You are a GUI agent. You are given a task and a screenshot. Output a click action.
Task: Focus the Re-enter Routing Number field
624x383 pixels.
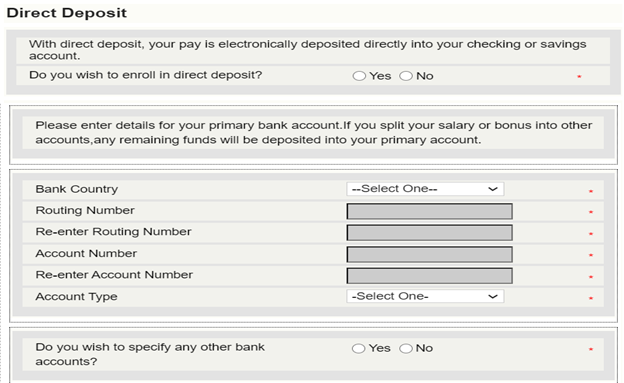[429, 233]
